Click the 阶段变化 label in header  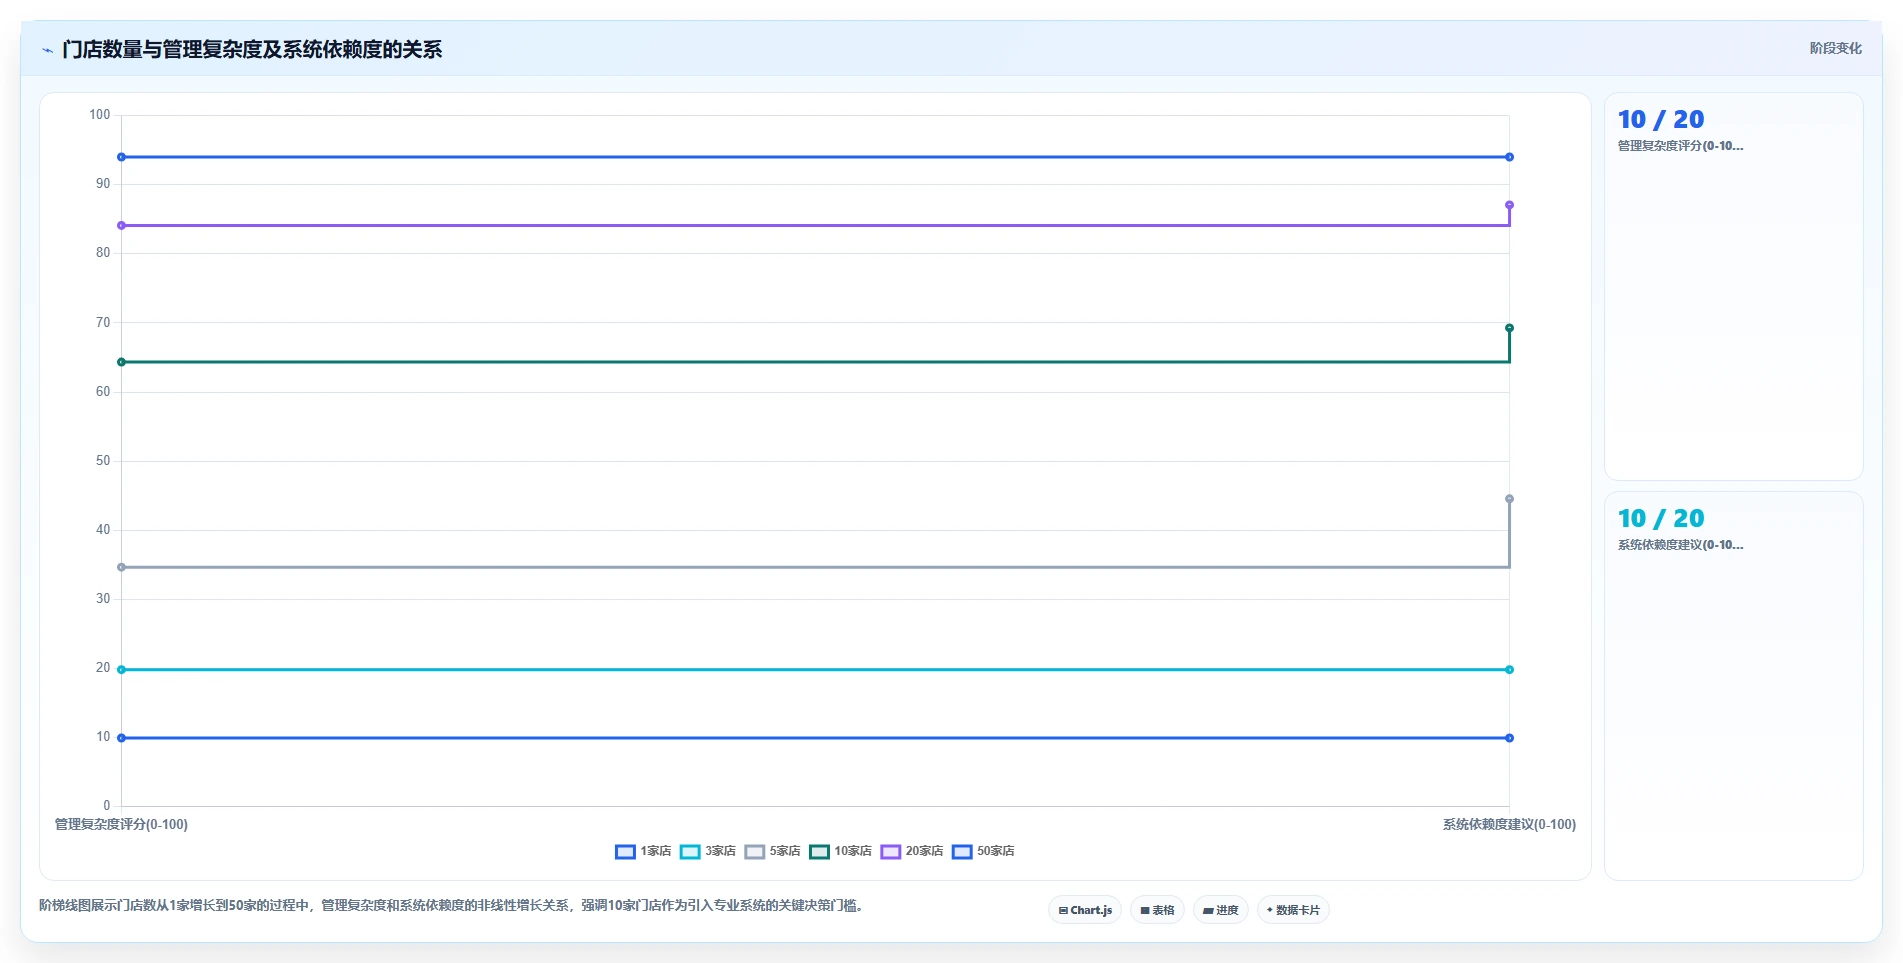click(1835, 48)
